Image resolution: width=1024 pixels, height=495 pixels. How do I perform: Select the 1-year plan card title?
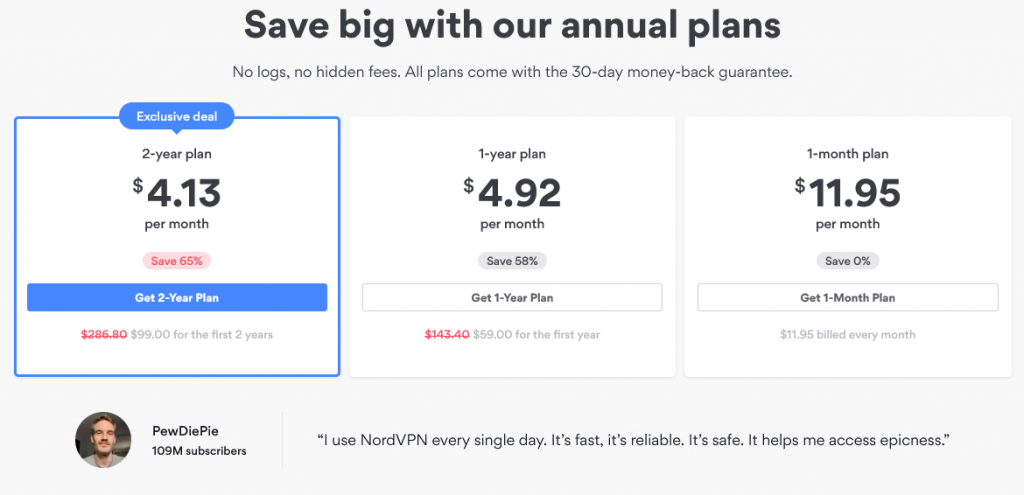[x=512, y=155]
